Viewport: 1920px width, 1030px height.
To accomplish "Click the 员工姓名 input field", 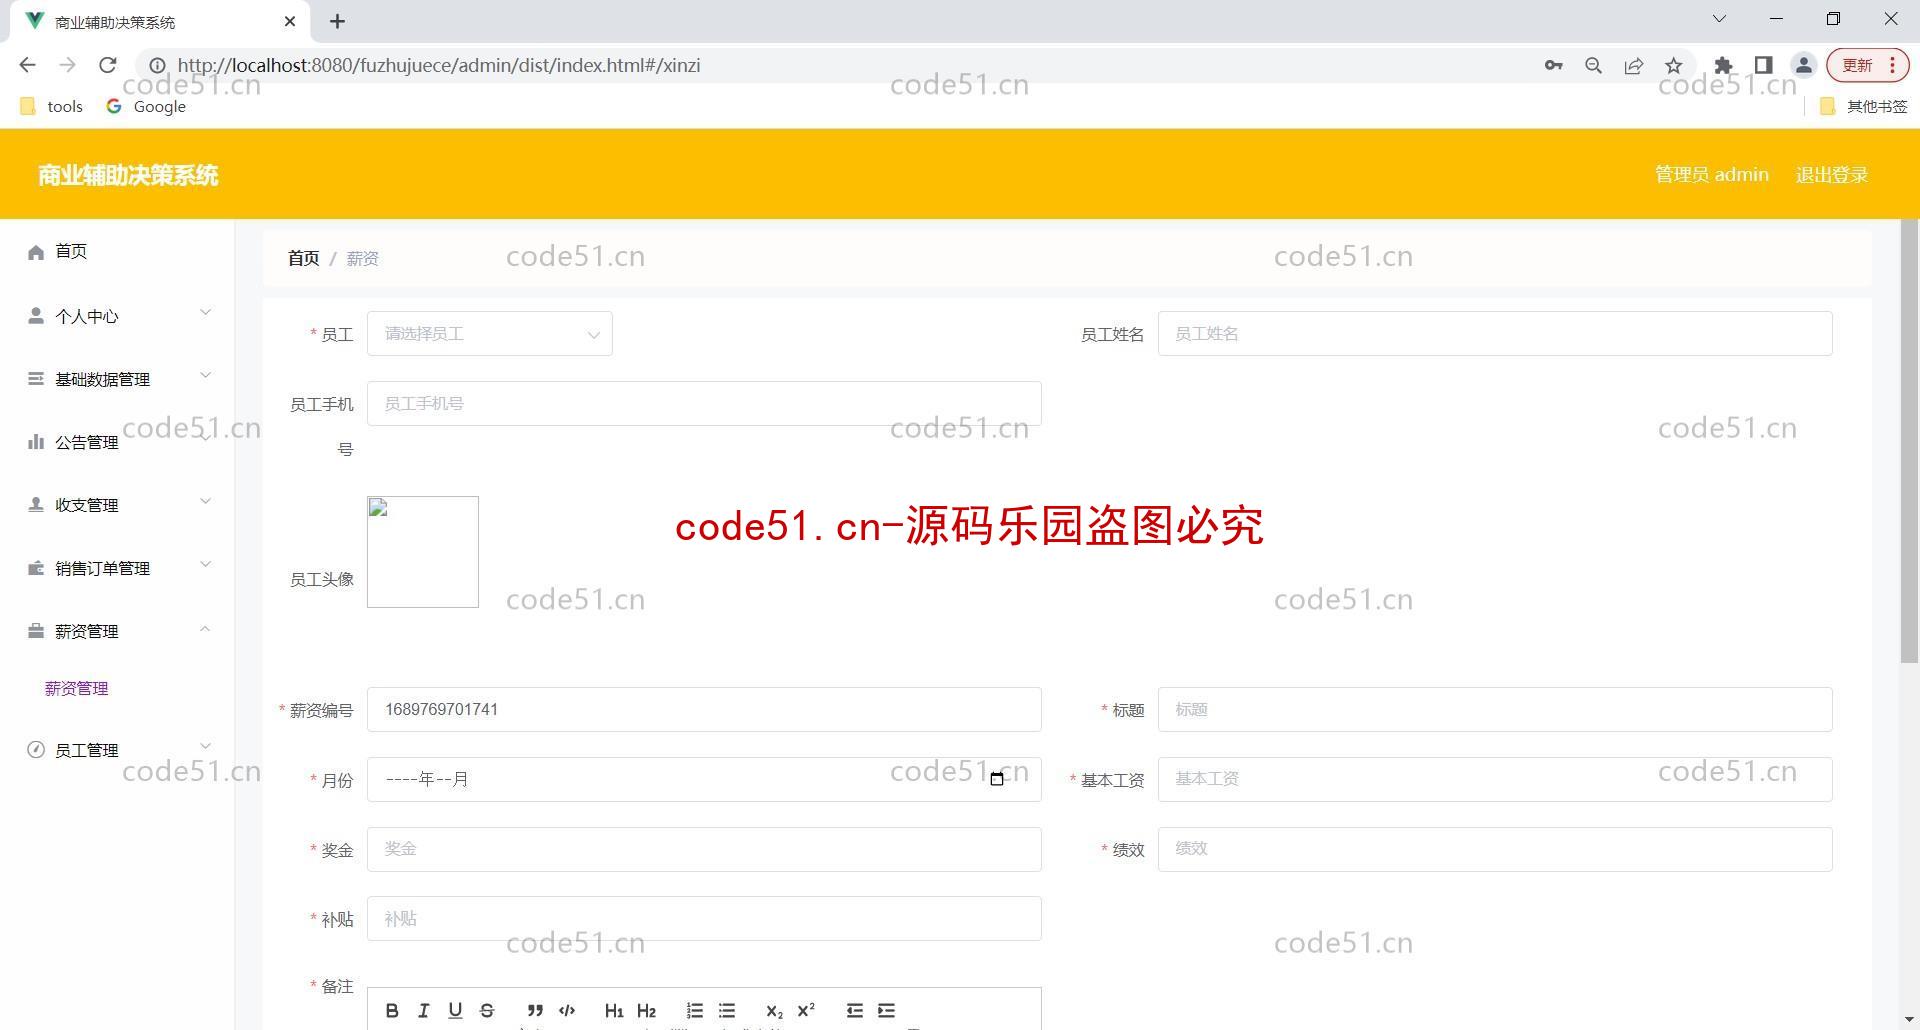I will point(1495,334).
